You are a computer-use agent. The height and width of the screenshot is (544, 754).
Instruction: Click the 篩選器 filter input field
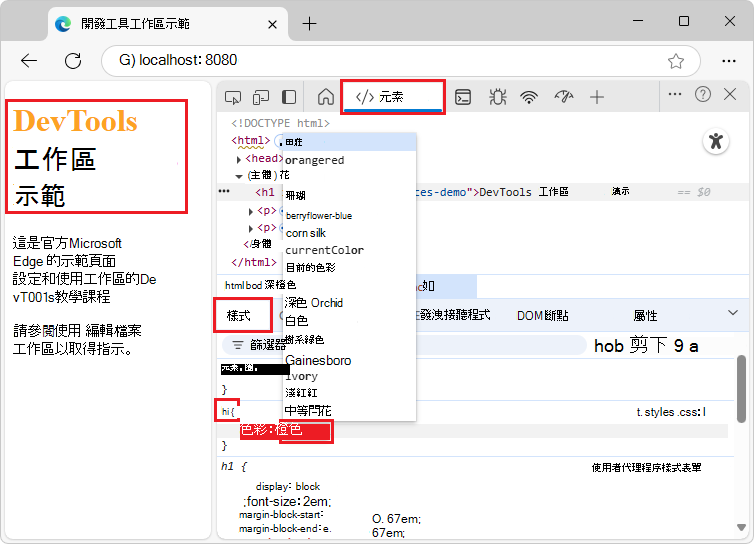tap(404, 345)
